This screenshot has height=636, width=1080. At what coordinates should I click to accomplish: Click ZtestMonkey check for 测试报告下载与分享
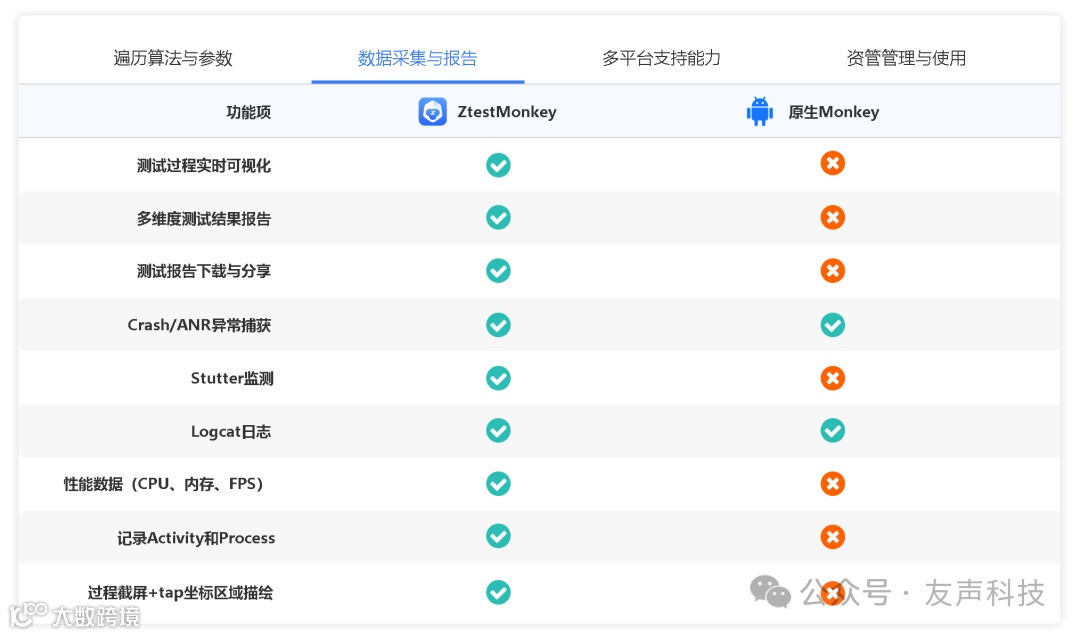coord(498,270)
